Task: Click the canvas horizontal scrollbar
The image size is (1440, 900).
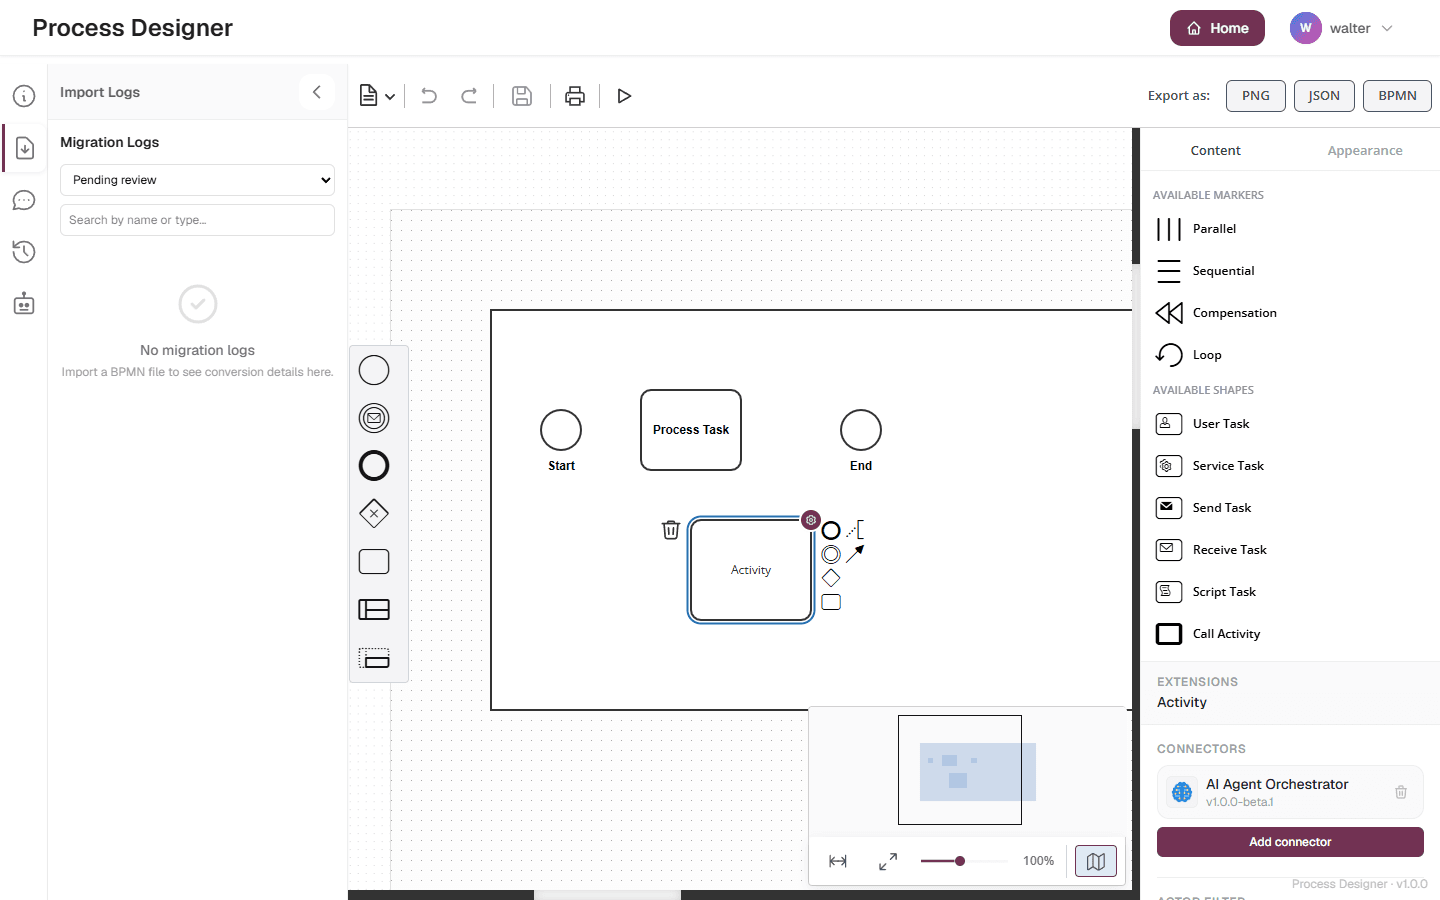Action: (607, 895)
